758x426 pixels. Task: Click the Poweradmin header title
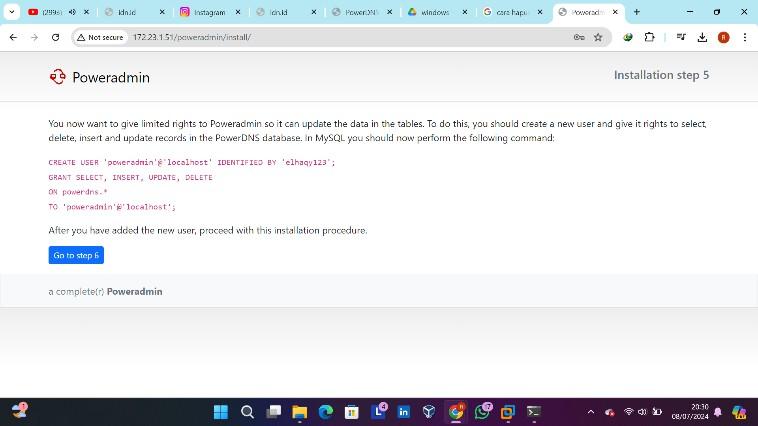click(111, 77)
